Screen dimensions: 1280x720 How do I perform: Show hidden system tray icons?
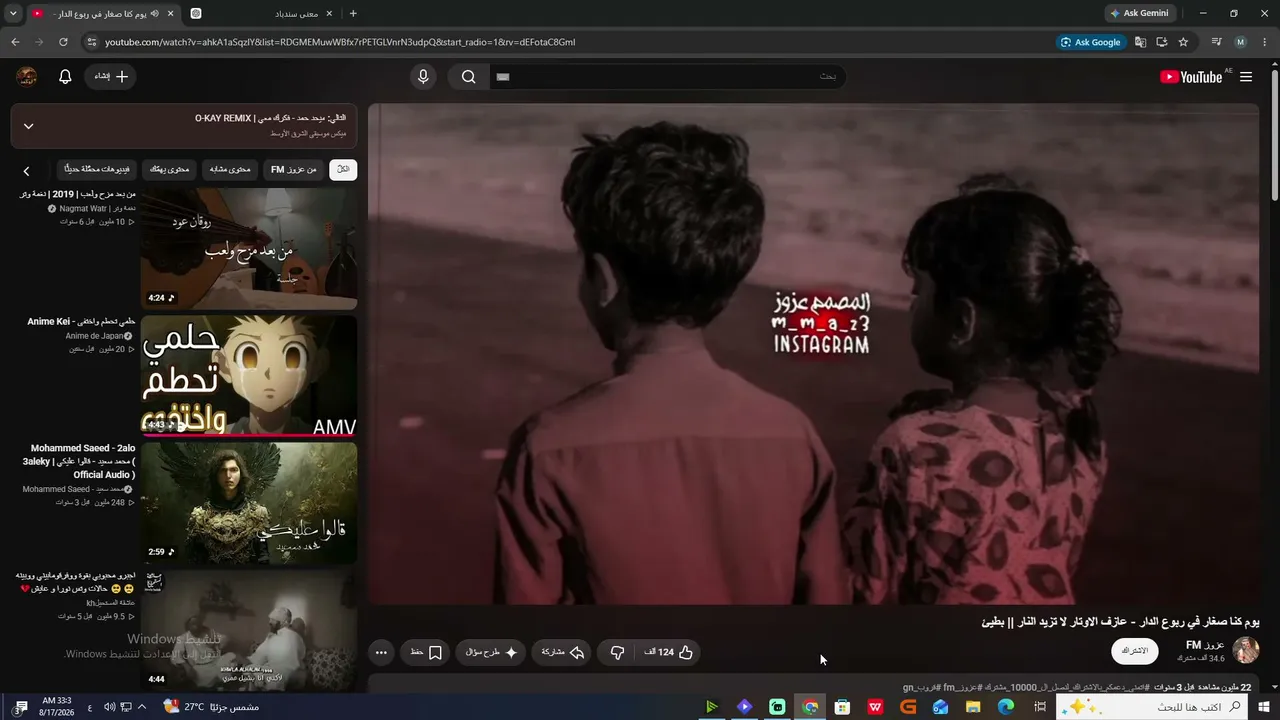pos(141,707)
